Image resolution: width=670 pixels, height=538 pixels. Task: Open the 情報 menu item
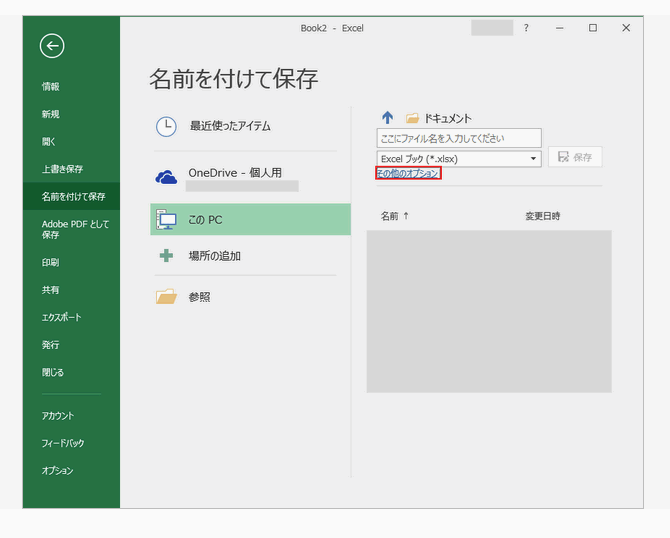pos(50,87)
